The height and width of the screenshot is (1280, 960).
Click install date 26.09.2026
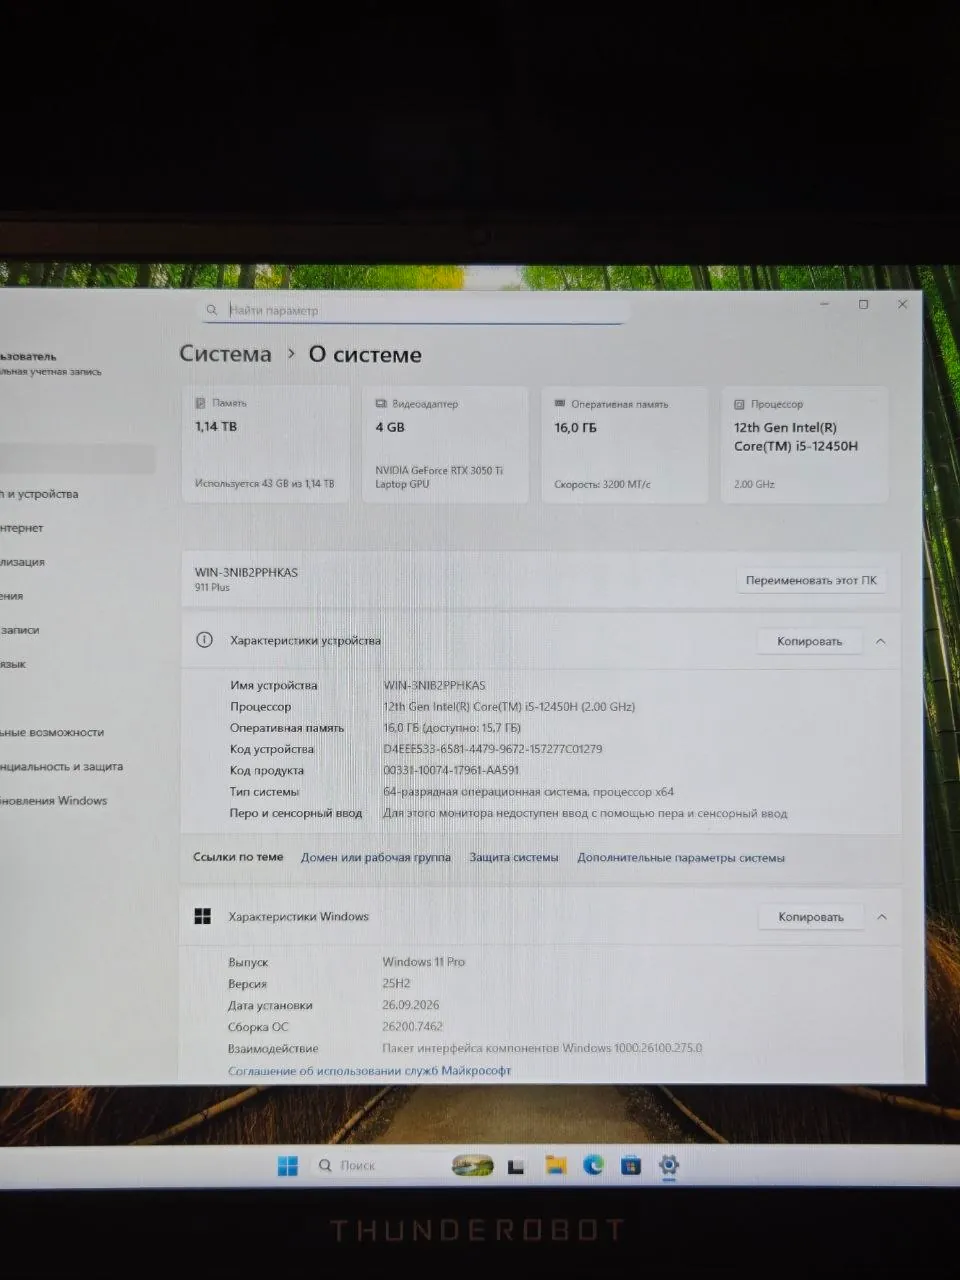coord(410,1005)
